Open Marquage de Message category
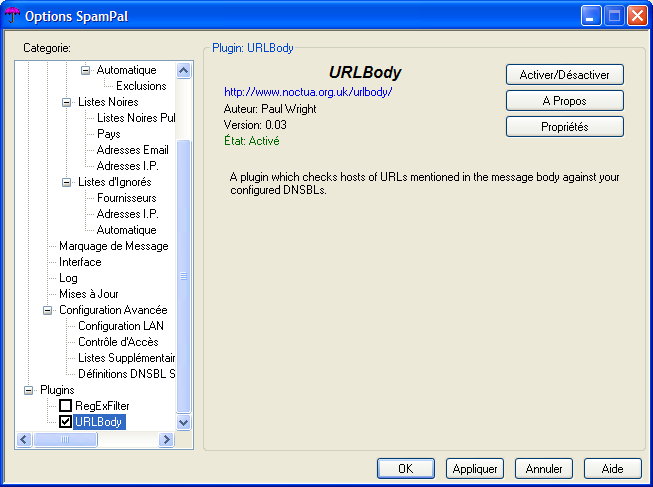Image resolution: width=653 pixels, height=487 pixels. (x=114, y=246)
